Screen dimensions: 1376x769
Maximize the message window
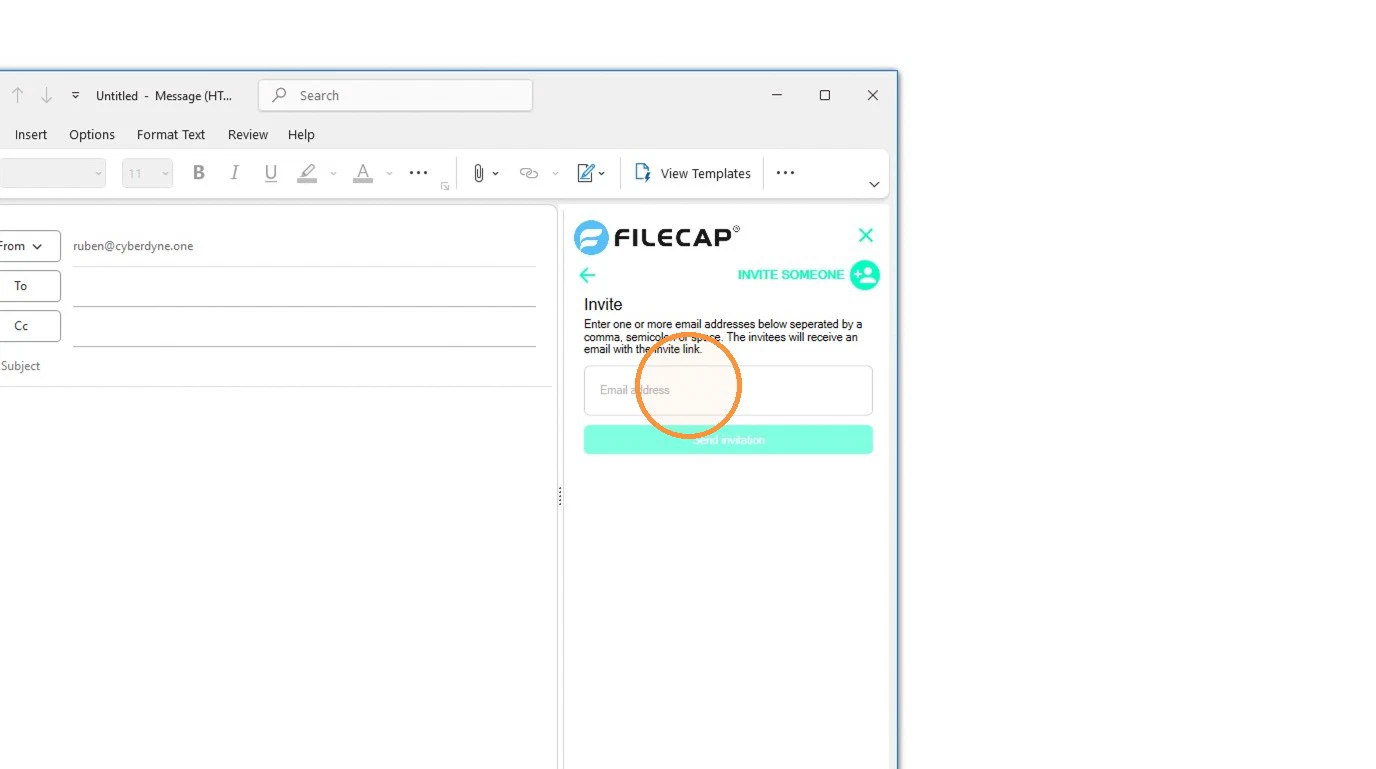[825, 96]
